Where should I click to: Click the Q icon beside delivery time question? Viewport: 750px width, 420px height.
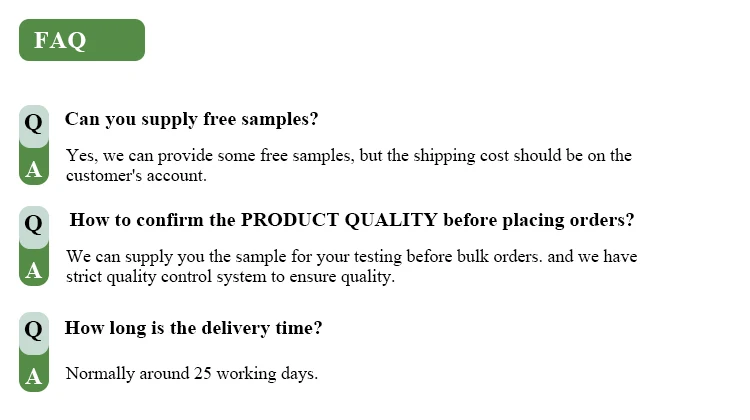pyautogui.click(x=33, y=332)
